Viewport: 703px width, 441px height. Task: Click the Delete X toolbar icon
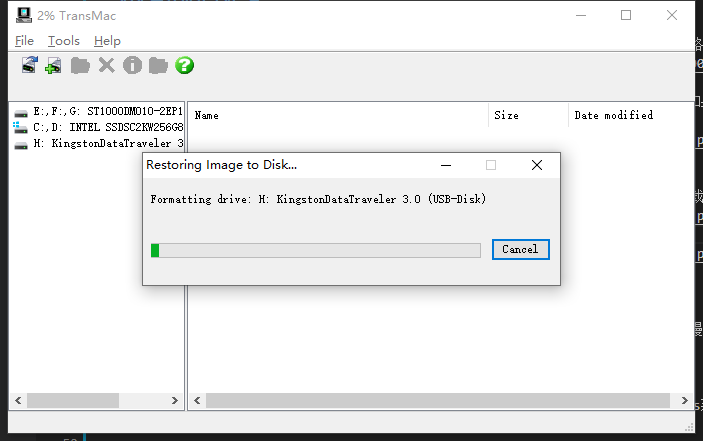point(106,66)
